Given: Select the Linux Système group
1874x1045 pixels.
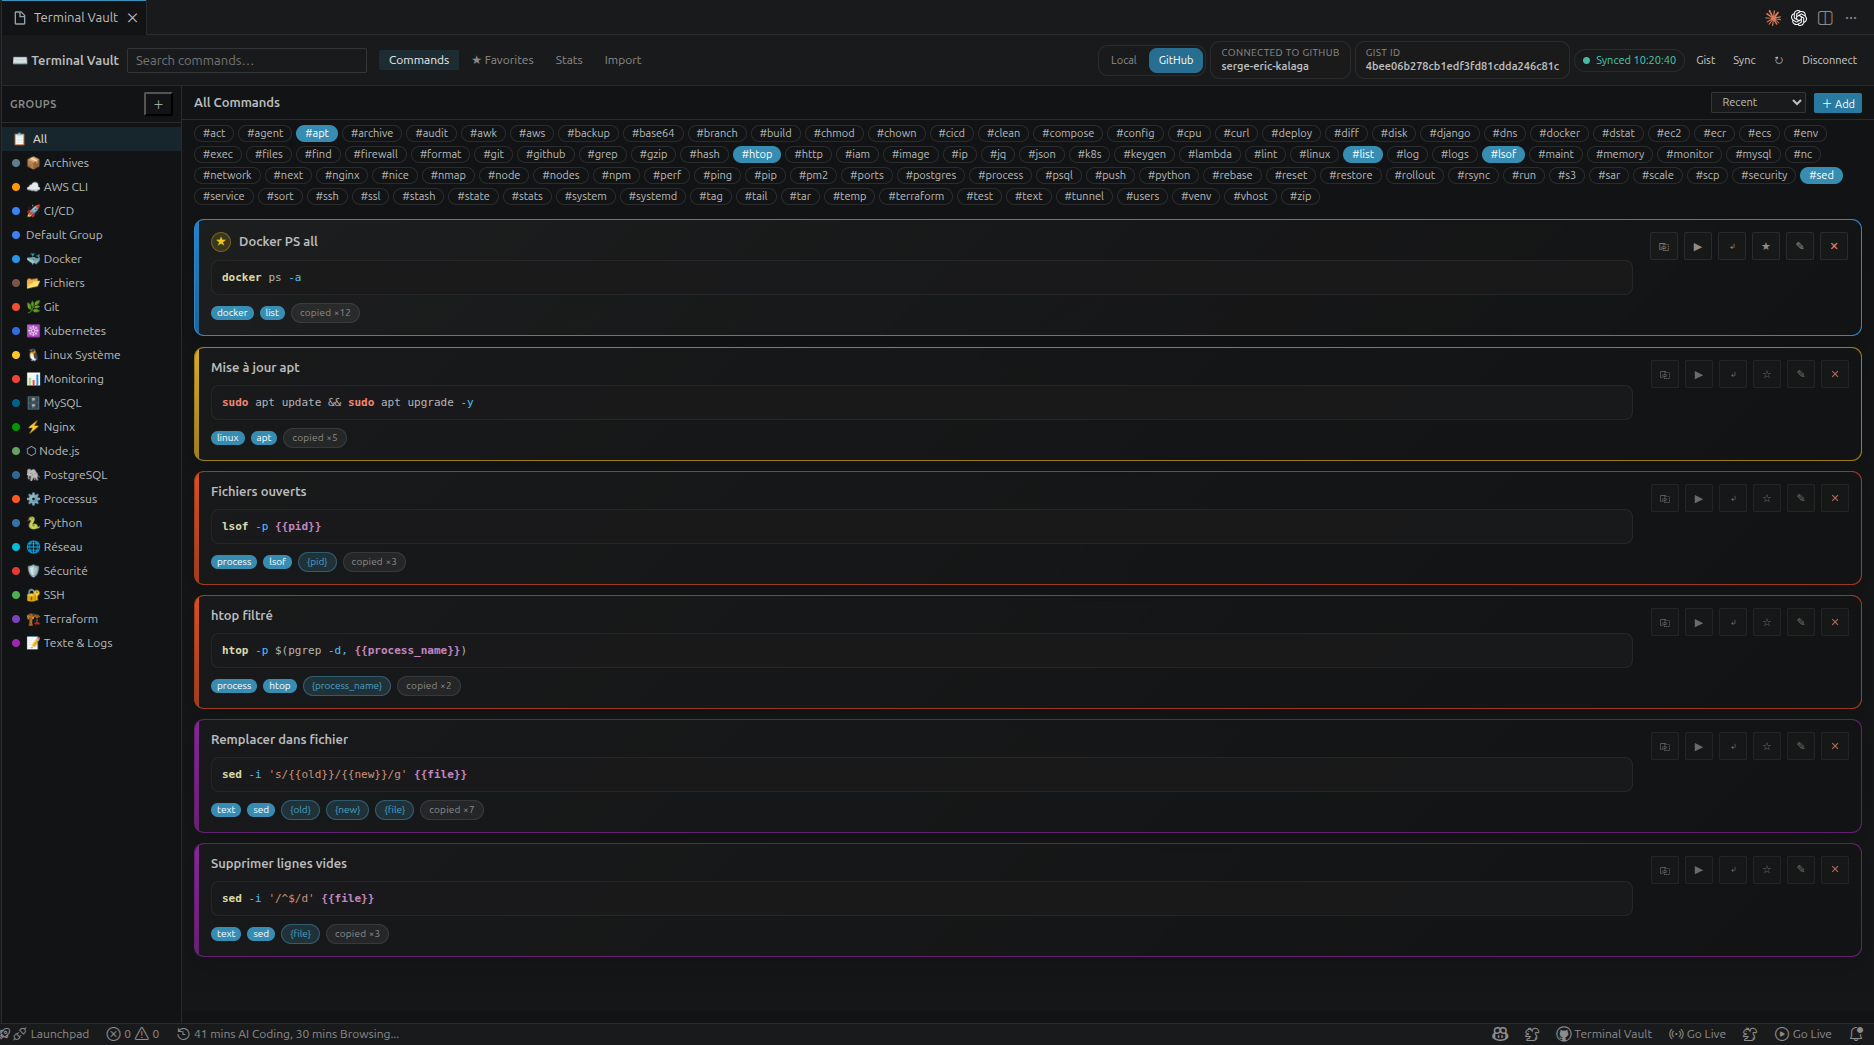Looking at the screenshot, I should click(91, 355).
